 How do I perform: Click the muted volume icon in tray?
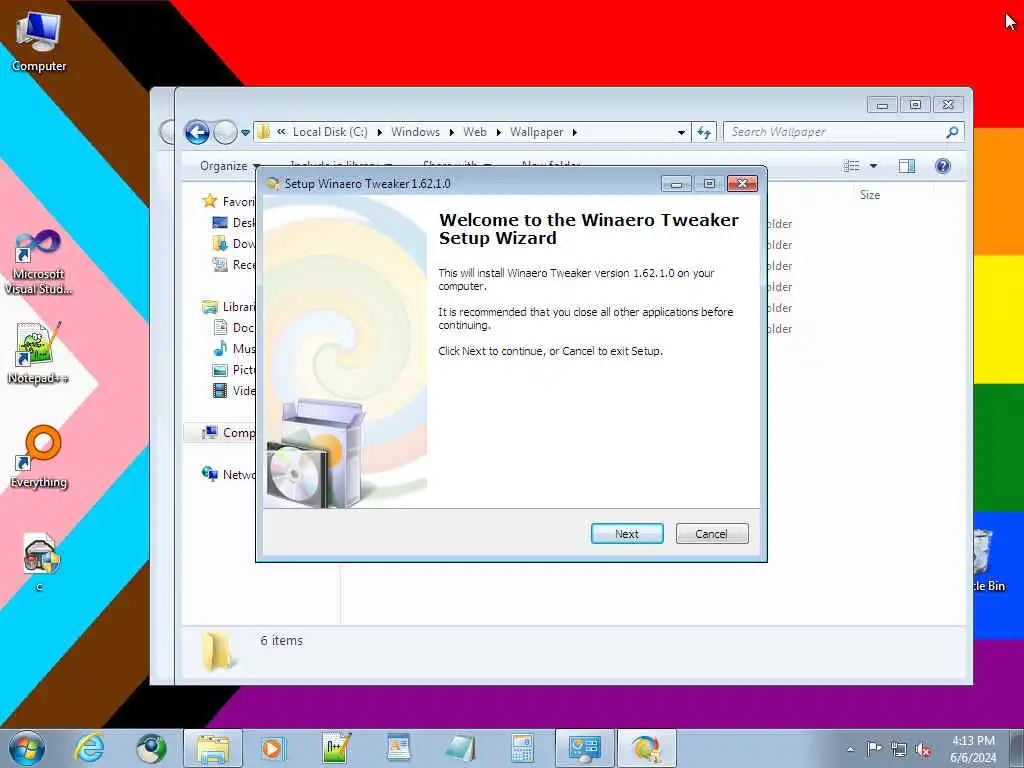[x=923, y=749]
